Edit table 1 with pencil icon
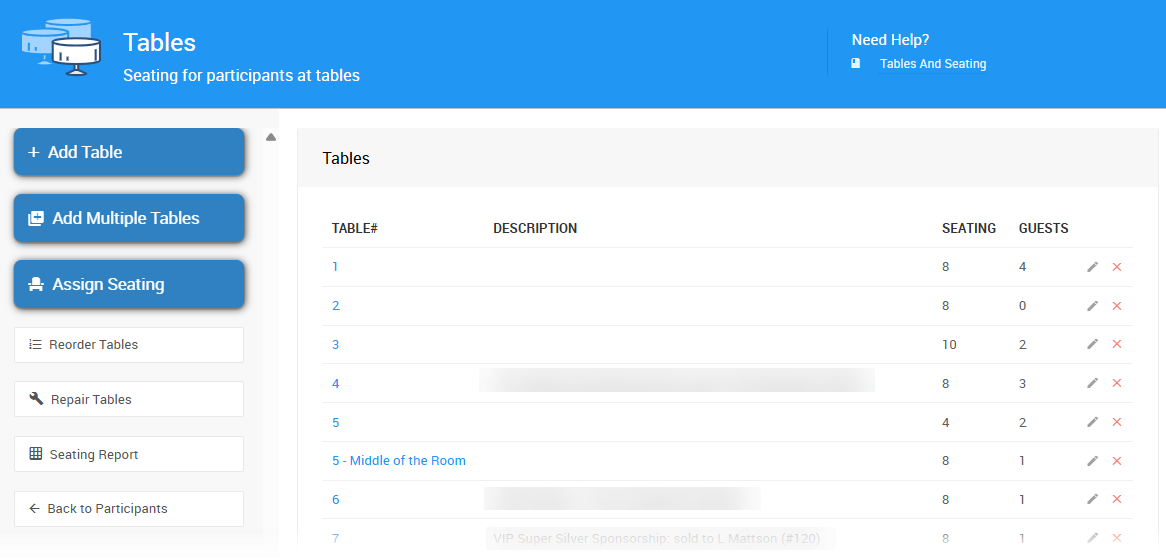The width and height of the screenshot is (1166, 559). tap(1092, 267)
